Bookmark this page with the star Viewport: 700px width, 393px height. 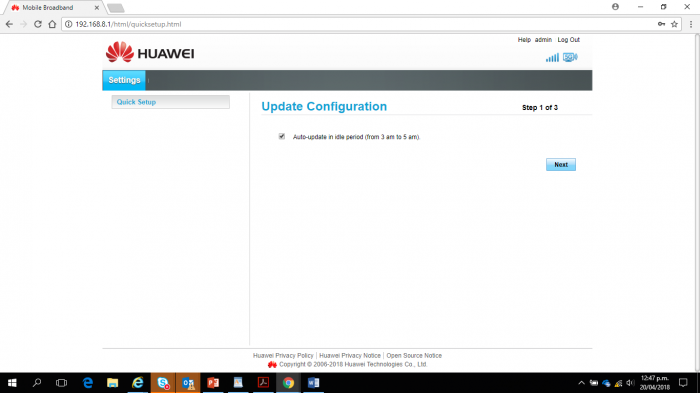[x=674, y=24]
